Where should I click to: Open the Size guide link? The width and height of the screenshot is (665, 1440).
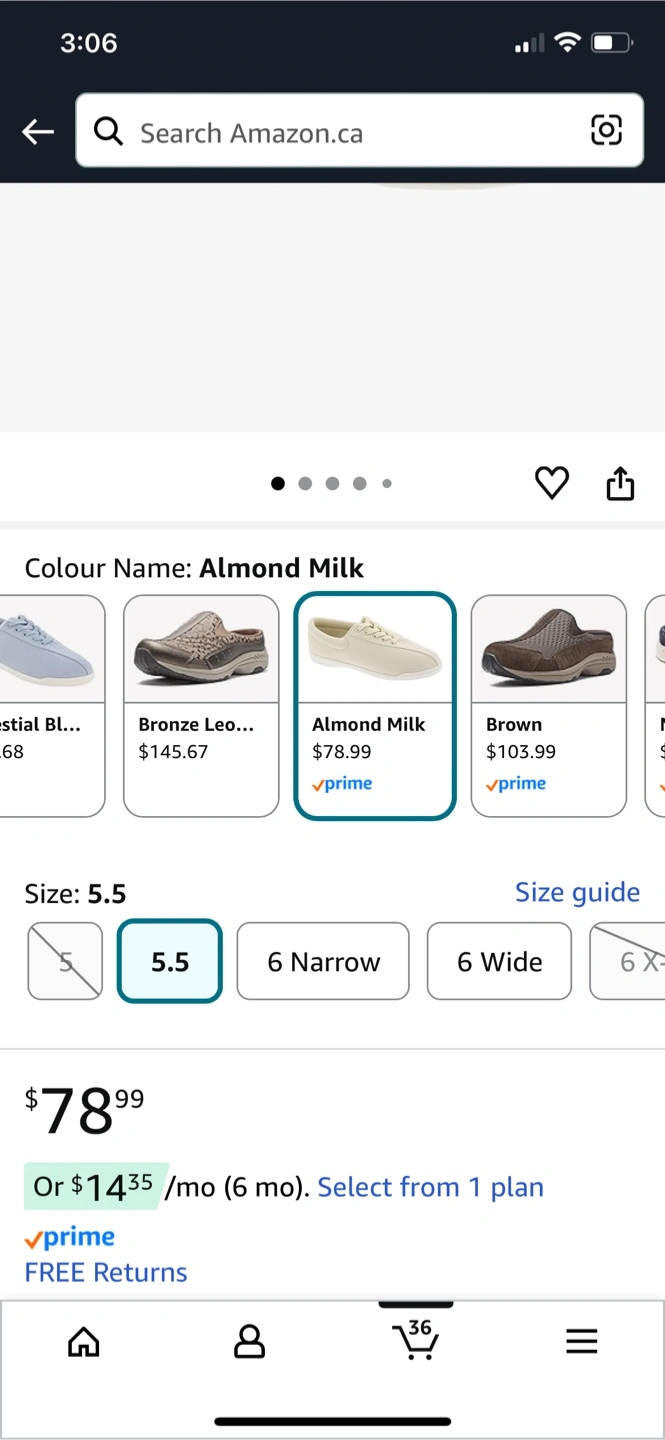577,892
